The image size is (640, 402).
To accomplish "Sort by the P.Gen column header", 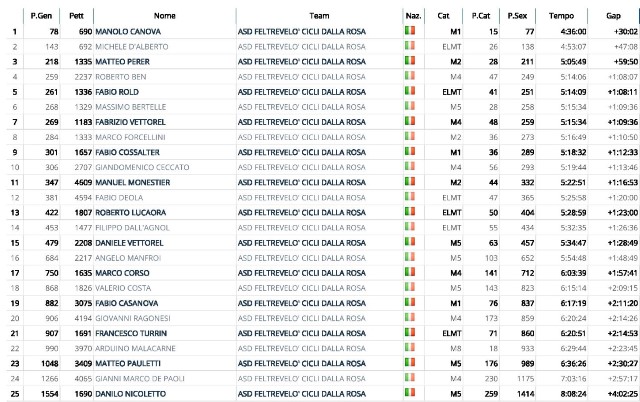I will (41, 16).
